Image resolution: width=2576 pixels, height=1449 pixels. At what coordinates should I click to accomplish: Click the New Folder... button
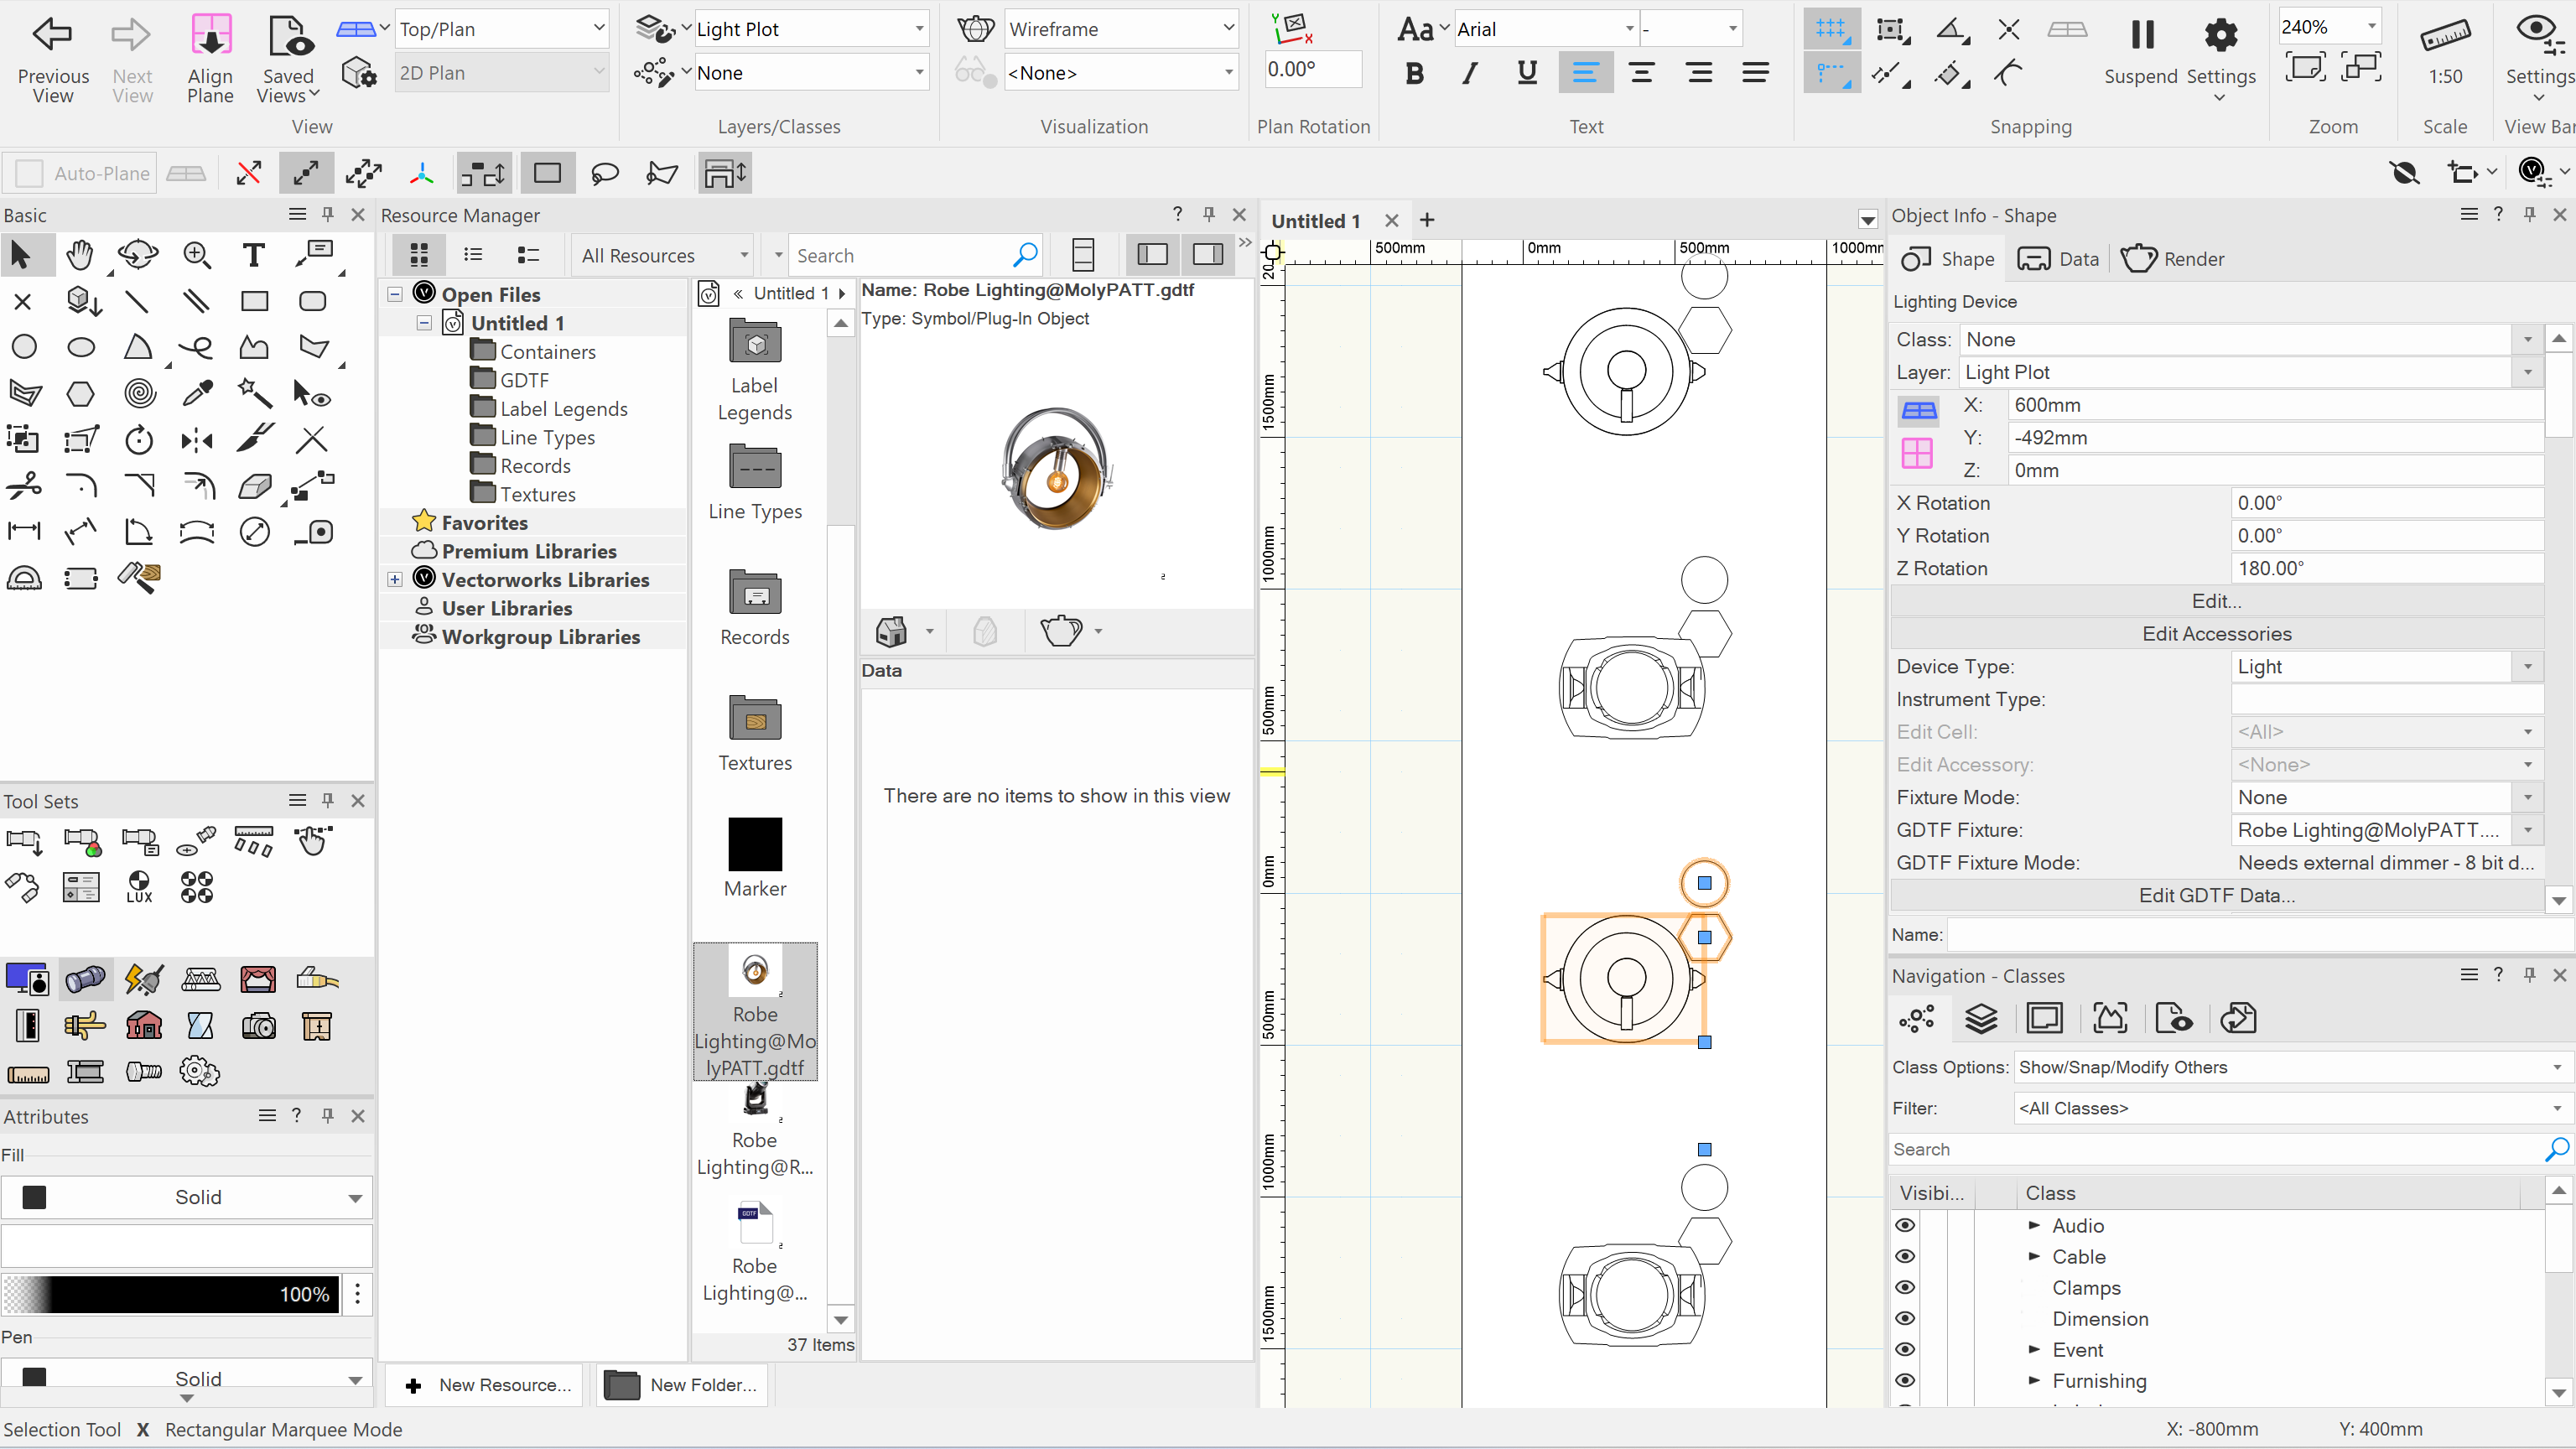[682, 1385]
